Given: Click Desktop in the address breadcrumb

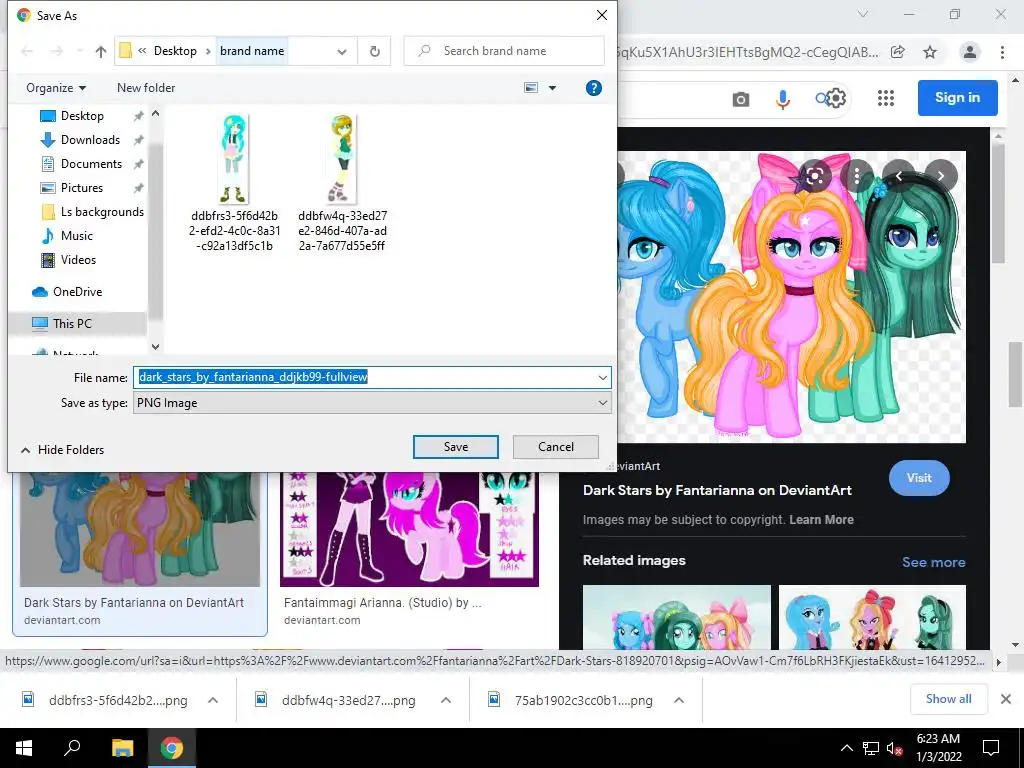Looking at the screenshot, I should coord(175,51).
